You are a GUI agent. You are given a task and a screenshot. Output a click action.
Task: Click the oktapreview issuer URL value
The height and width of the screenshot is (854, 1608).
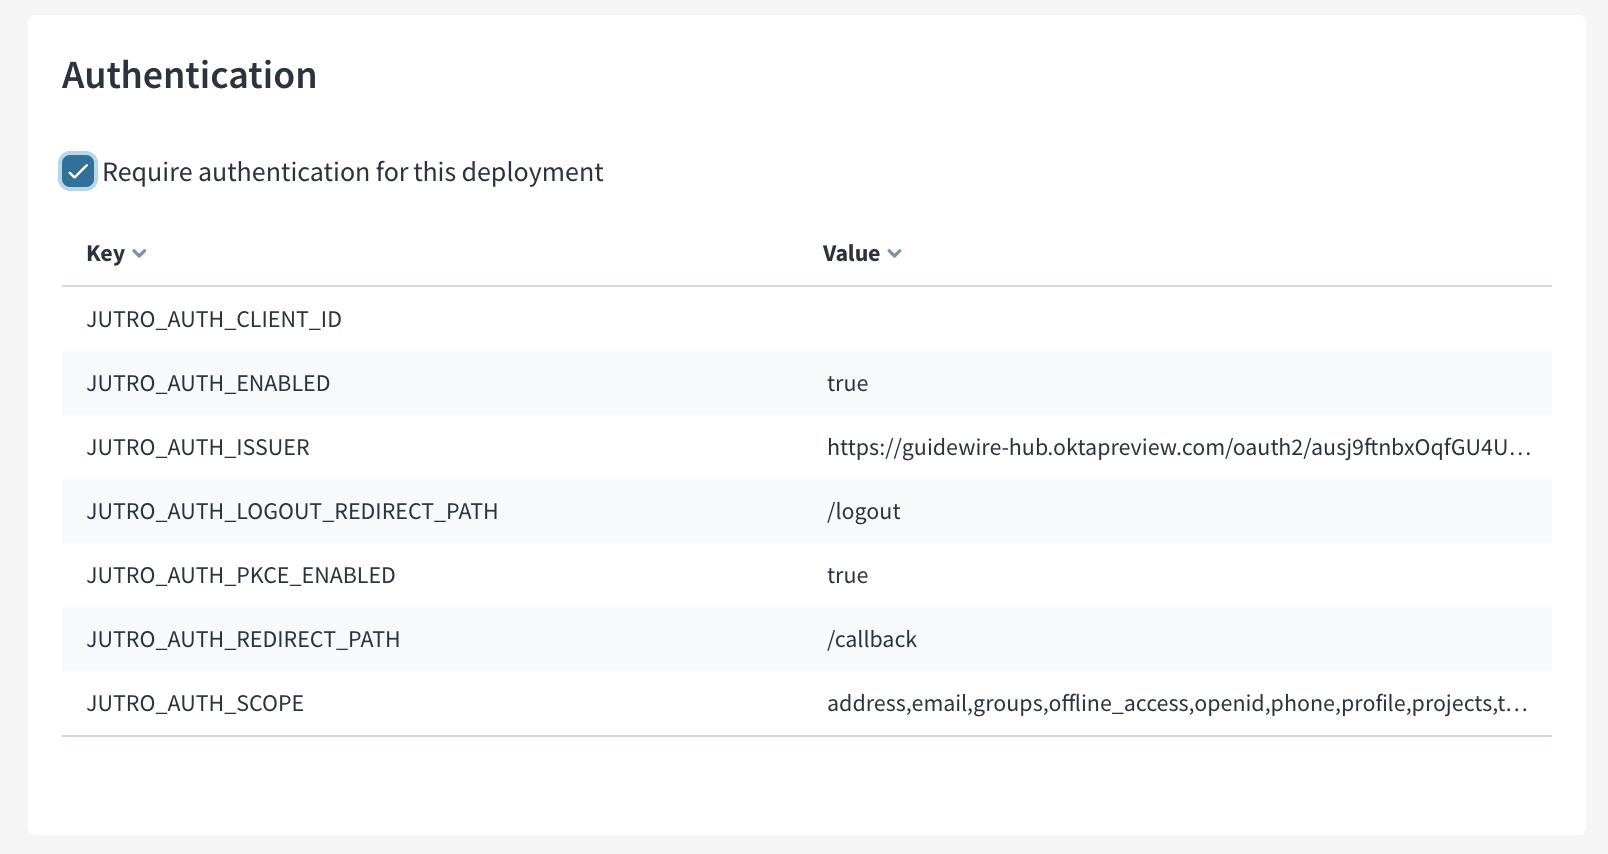[x=1179, y=447]
